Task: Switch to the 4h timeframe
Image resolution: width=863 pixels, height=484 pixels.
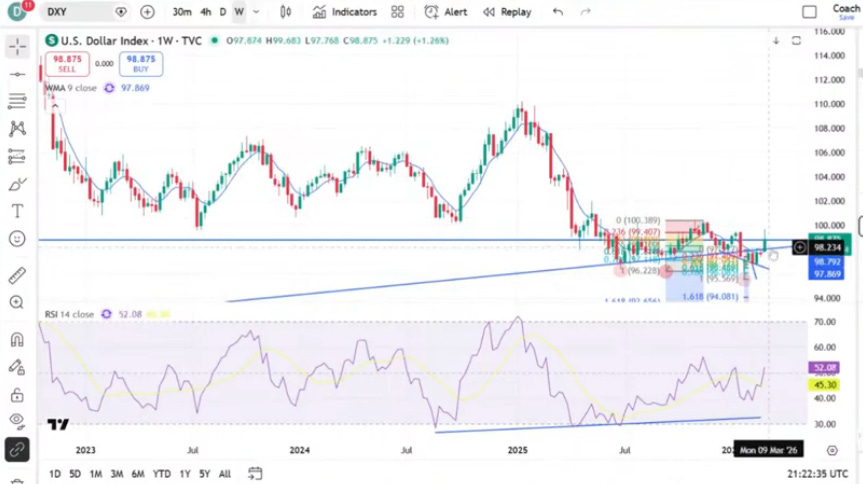Action: pos(206,12)
